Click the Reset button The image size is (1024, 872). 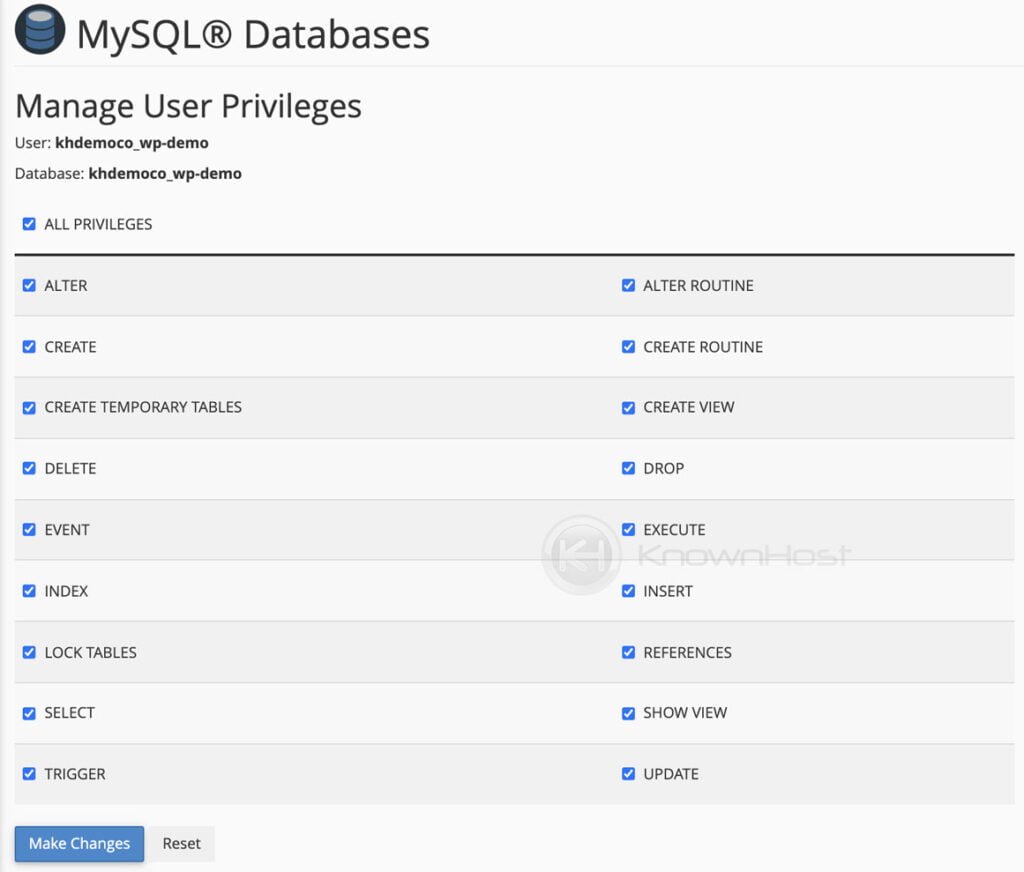tap(182, 844)
